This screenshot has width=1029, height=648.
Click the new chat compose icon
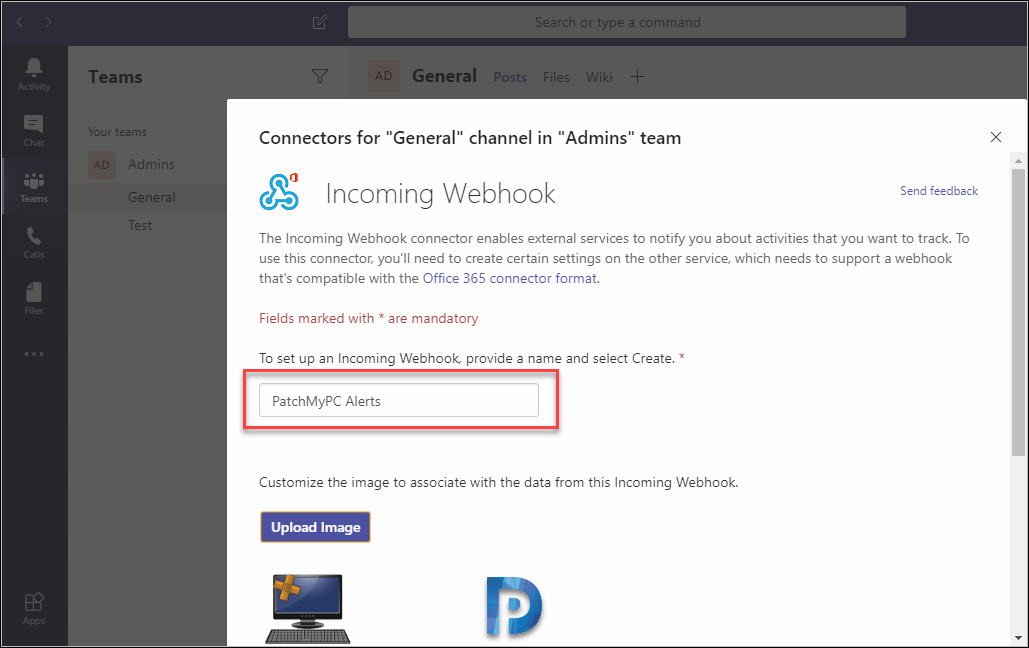[320, 22]
